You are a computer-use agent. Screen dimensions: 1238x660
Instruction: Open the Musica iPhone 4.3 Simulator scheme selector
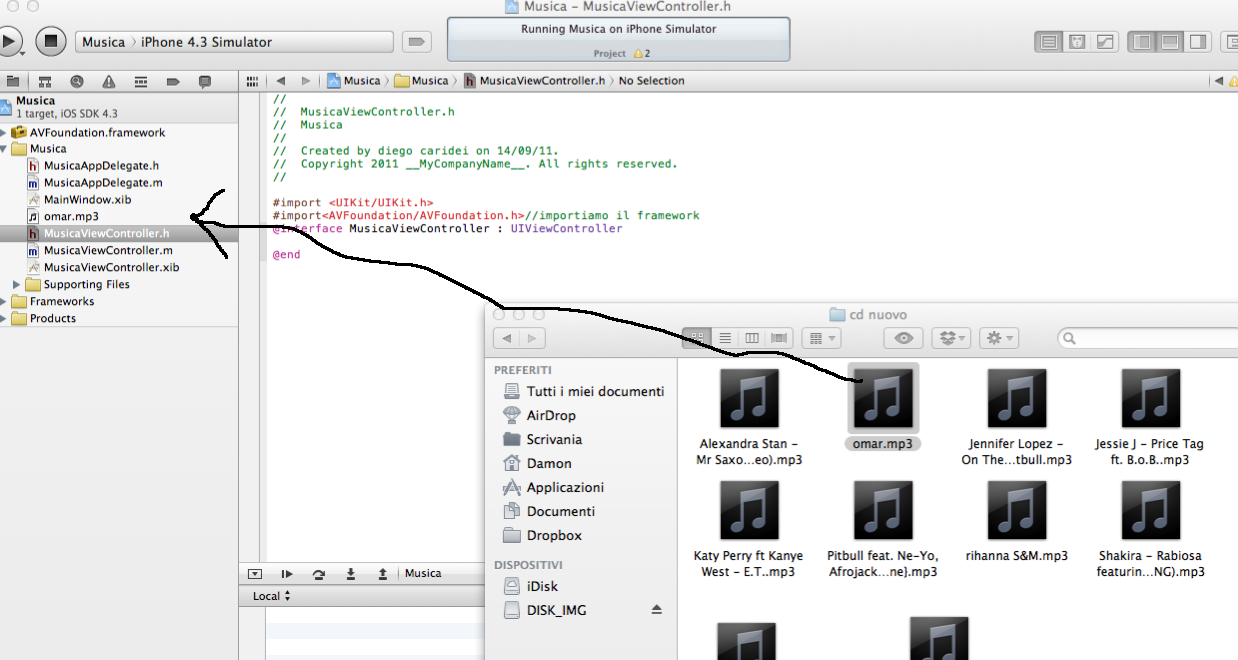point(234,42)
